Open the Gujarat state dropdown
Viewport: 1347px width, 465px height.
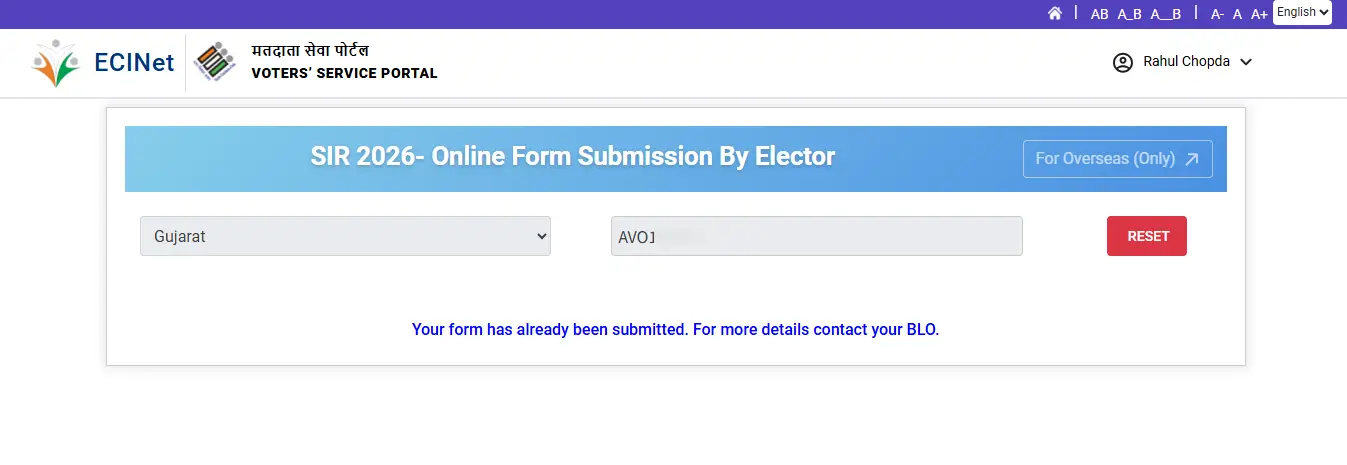pyautogui.click(x=345, y=236)
